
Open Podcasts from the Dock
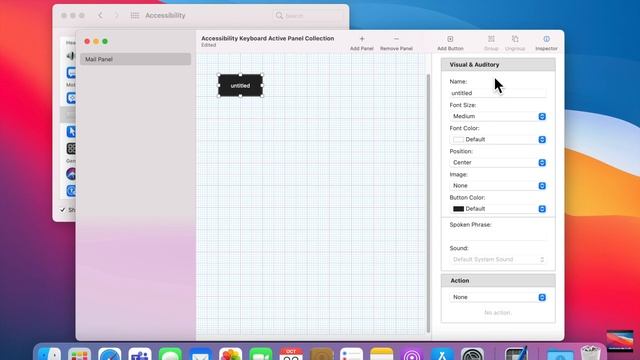[x=412, y=354]
